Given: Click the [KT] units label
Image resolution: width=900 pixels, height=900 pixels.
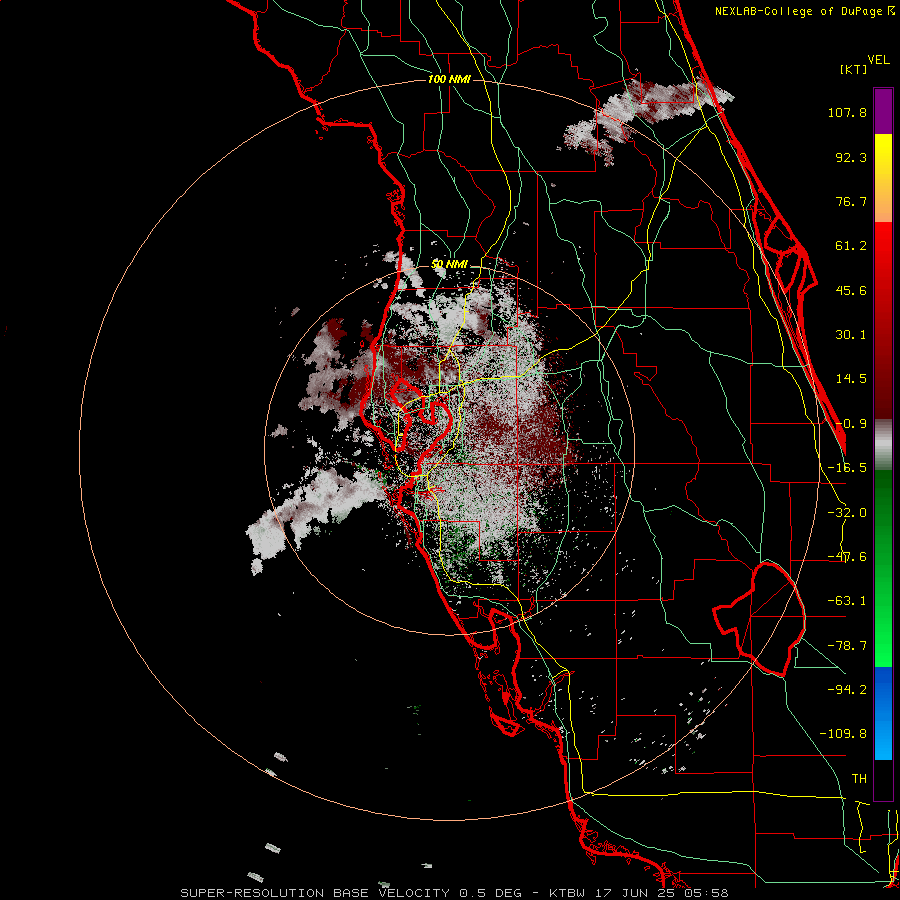Looking at the screenshot, I should pyautogui.click(x=854, y=69).
